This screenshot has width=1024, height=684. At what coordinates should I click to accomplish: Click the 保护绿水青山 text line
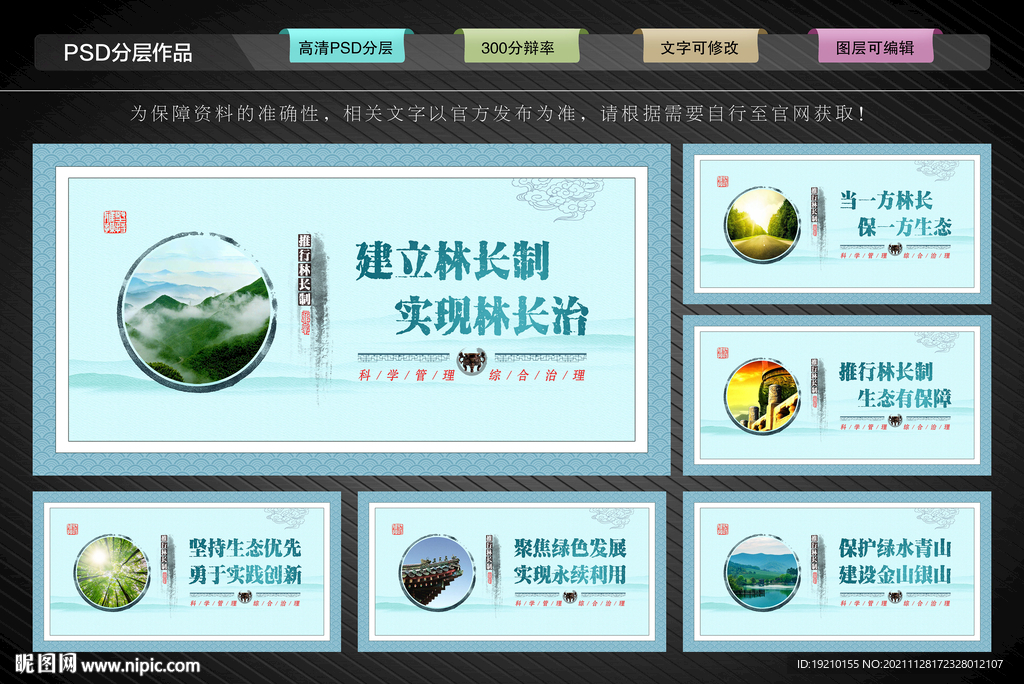(895, 547)
